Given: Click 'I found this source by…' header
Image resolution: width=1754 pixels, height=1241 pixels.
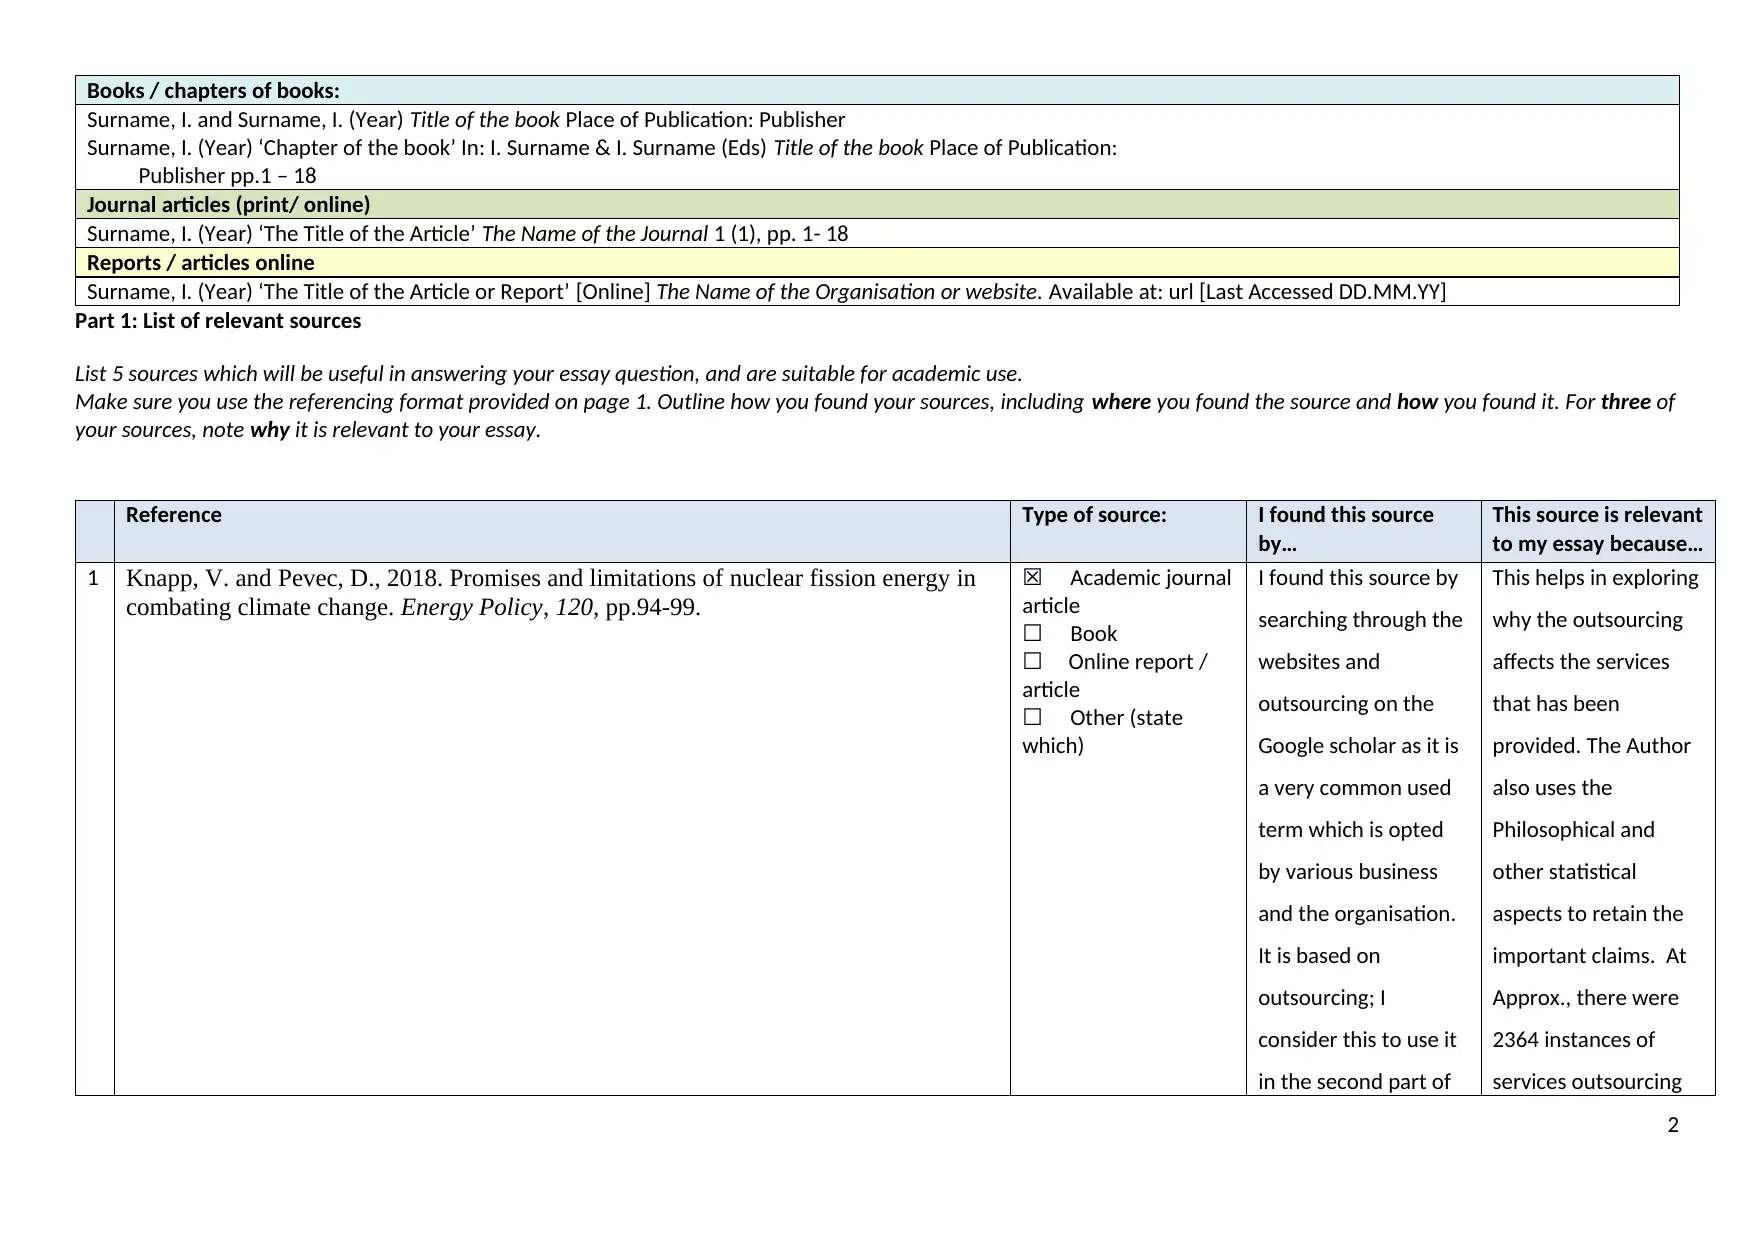Looking at the screenshot, I should point(1346,529).
